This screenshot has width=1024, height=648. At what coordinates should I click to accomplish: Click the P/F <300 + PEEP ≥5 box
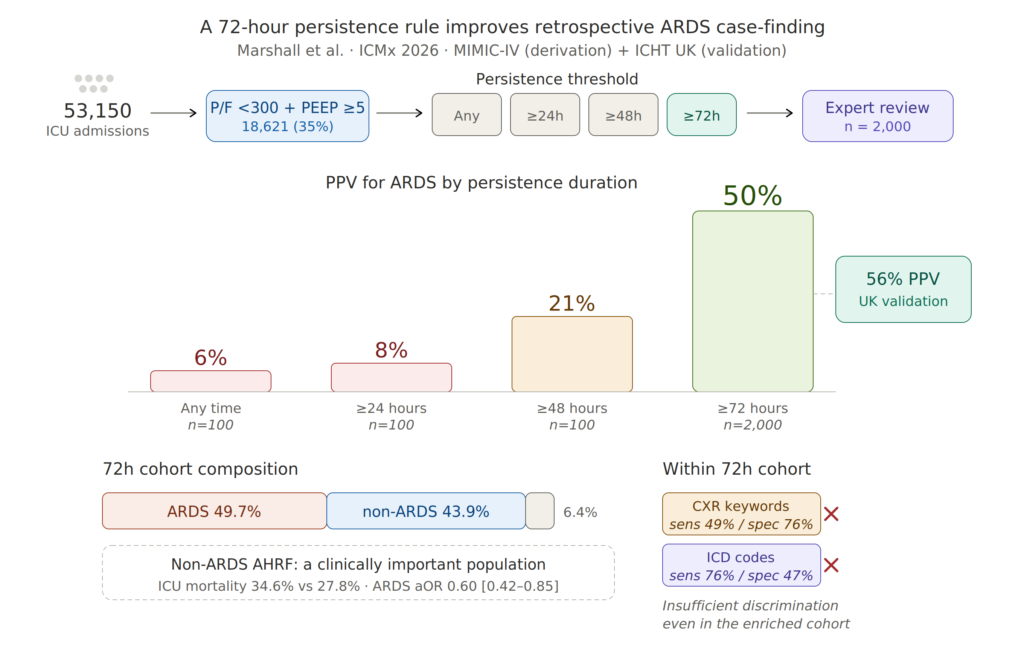tap(287, 116)
